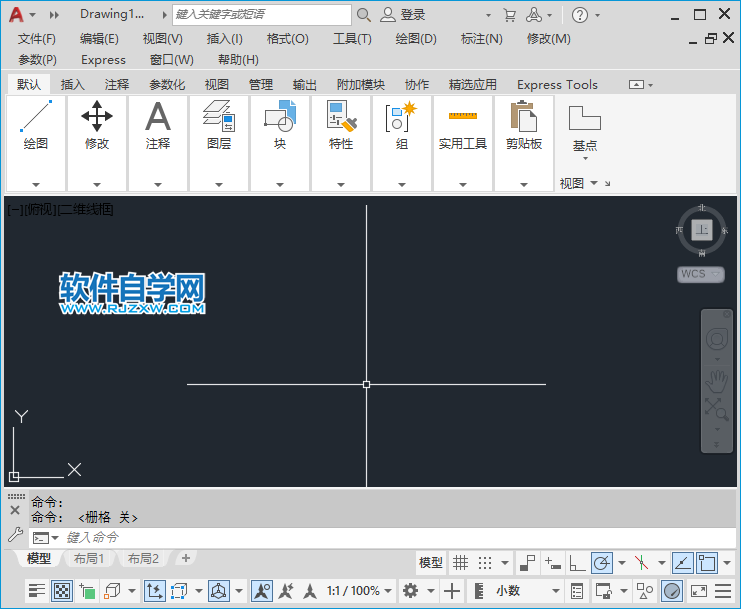
Task: Open workspace switching gear icon
Action: [410, 591]
